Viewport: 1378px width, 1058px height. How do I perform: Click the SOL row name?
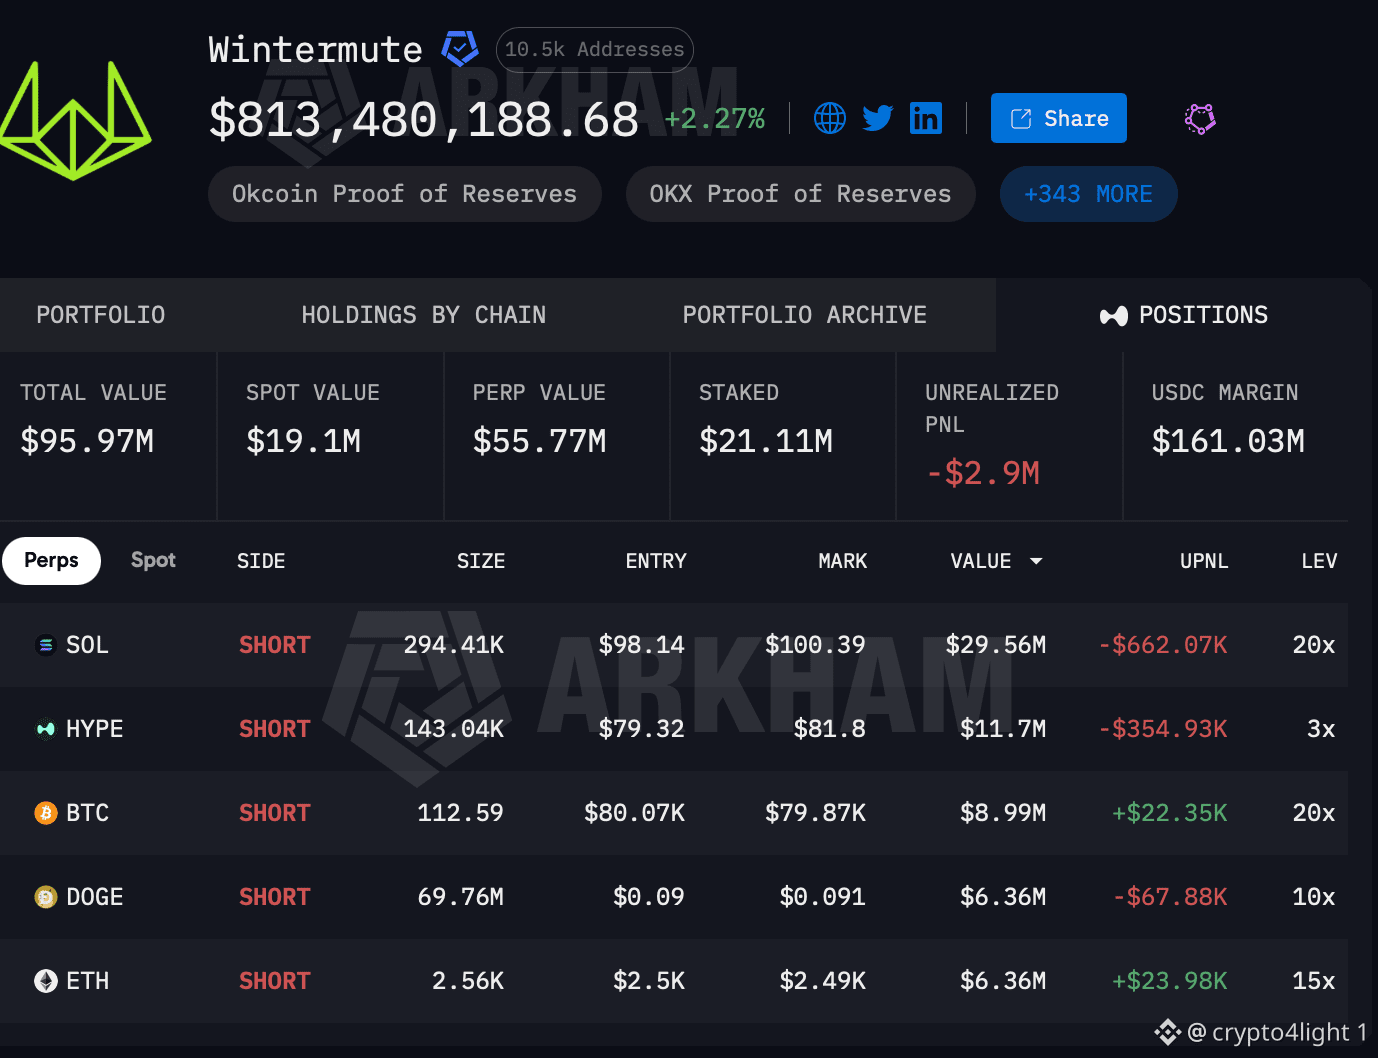[87, 645]
